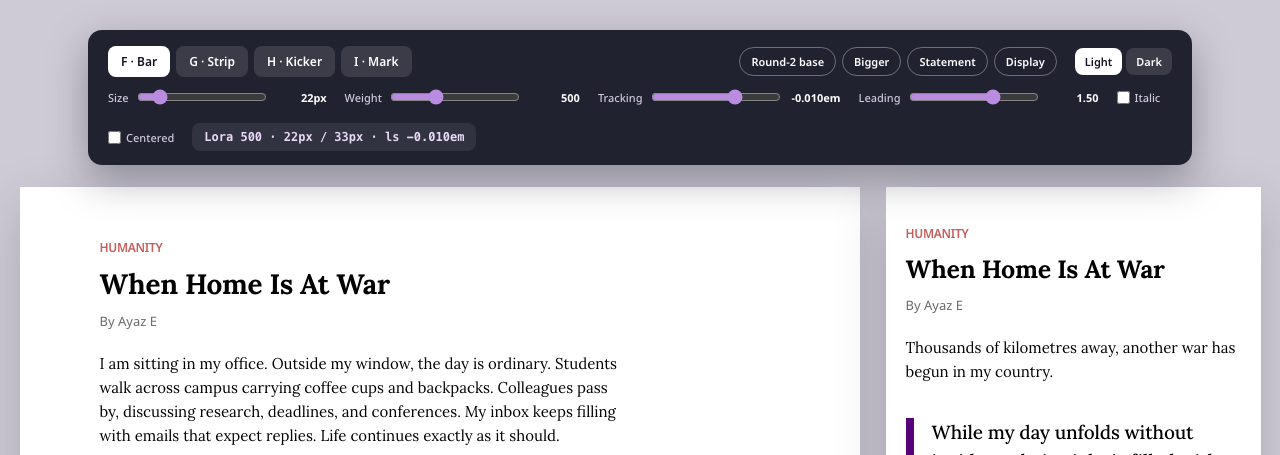Switch to Light theme

(1098, 62)
